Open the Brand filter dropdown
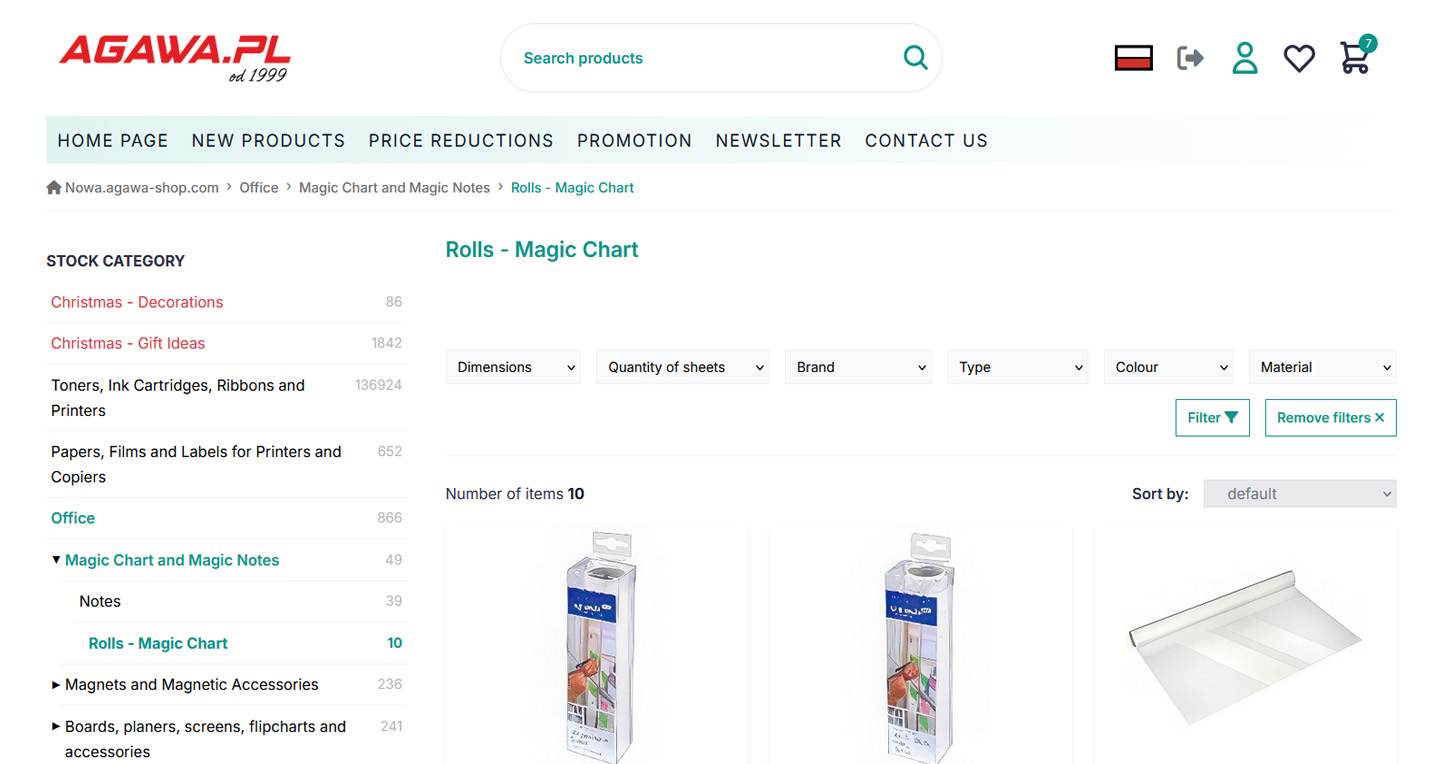The height and width of the screenshot is (764, 1454). click(858, 367)
